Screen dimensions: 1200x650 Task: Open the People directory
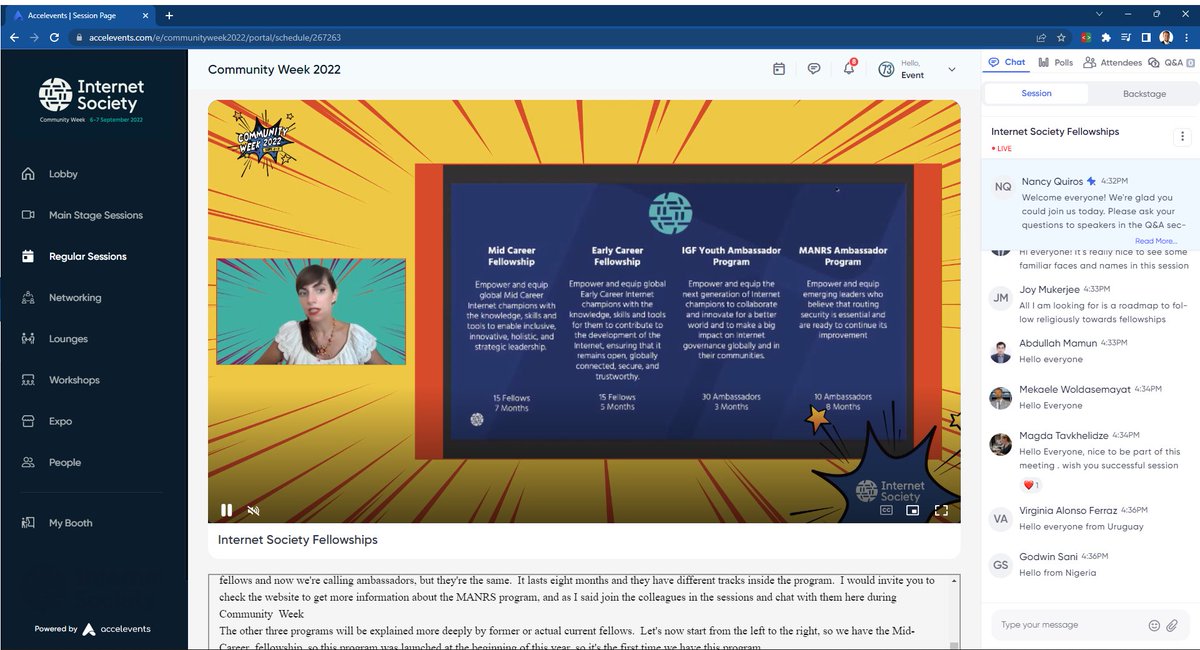(64, 462)
